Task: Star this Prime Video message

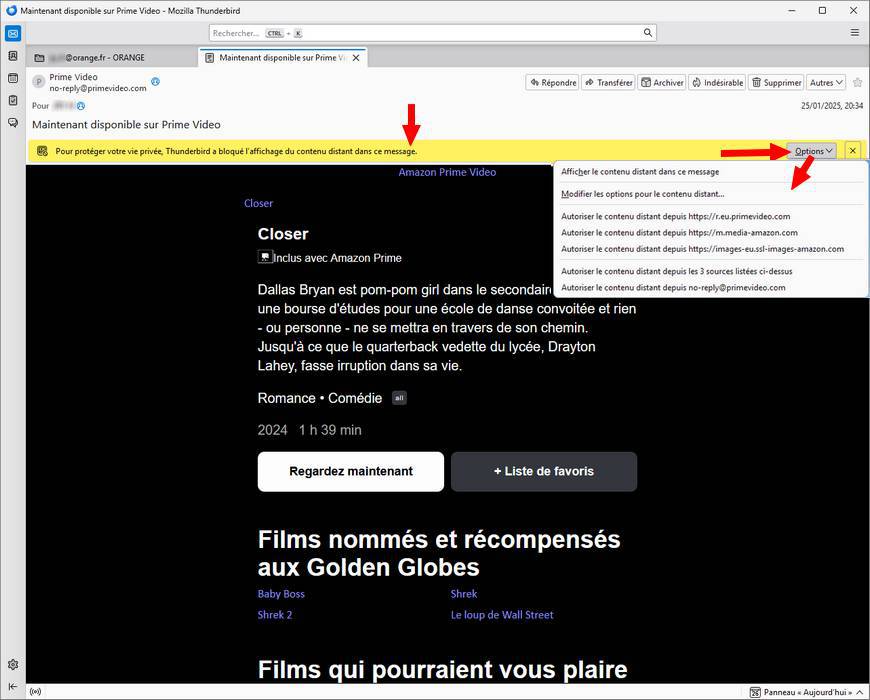Action: 857,83
